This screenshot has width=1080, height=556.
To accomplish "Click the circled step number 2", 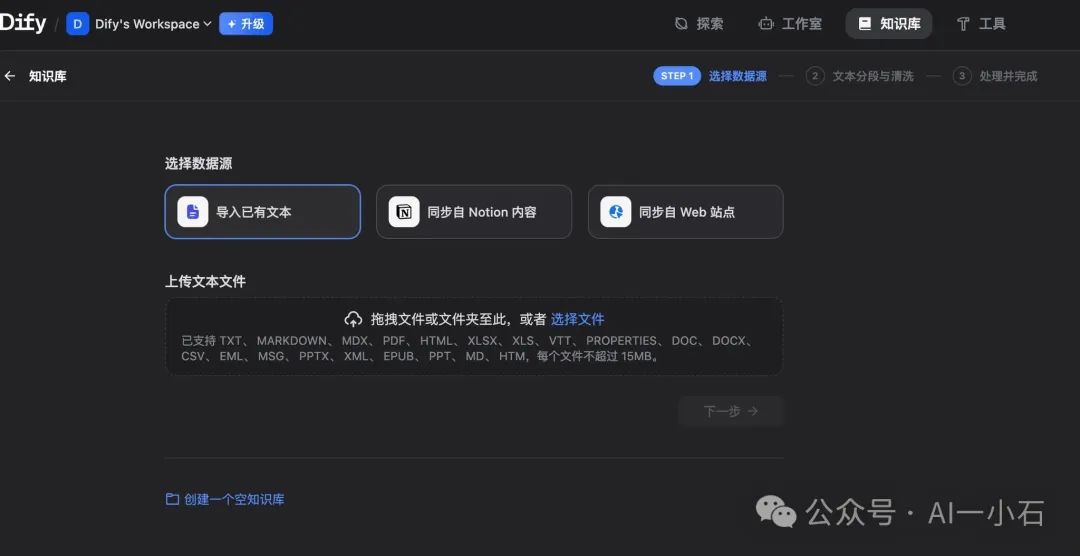I will click(x=815, y=76).
